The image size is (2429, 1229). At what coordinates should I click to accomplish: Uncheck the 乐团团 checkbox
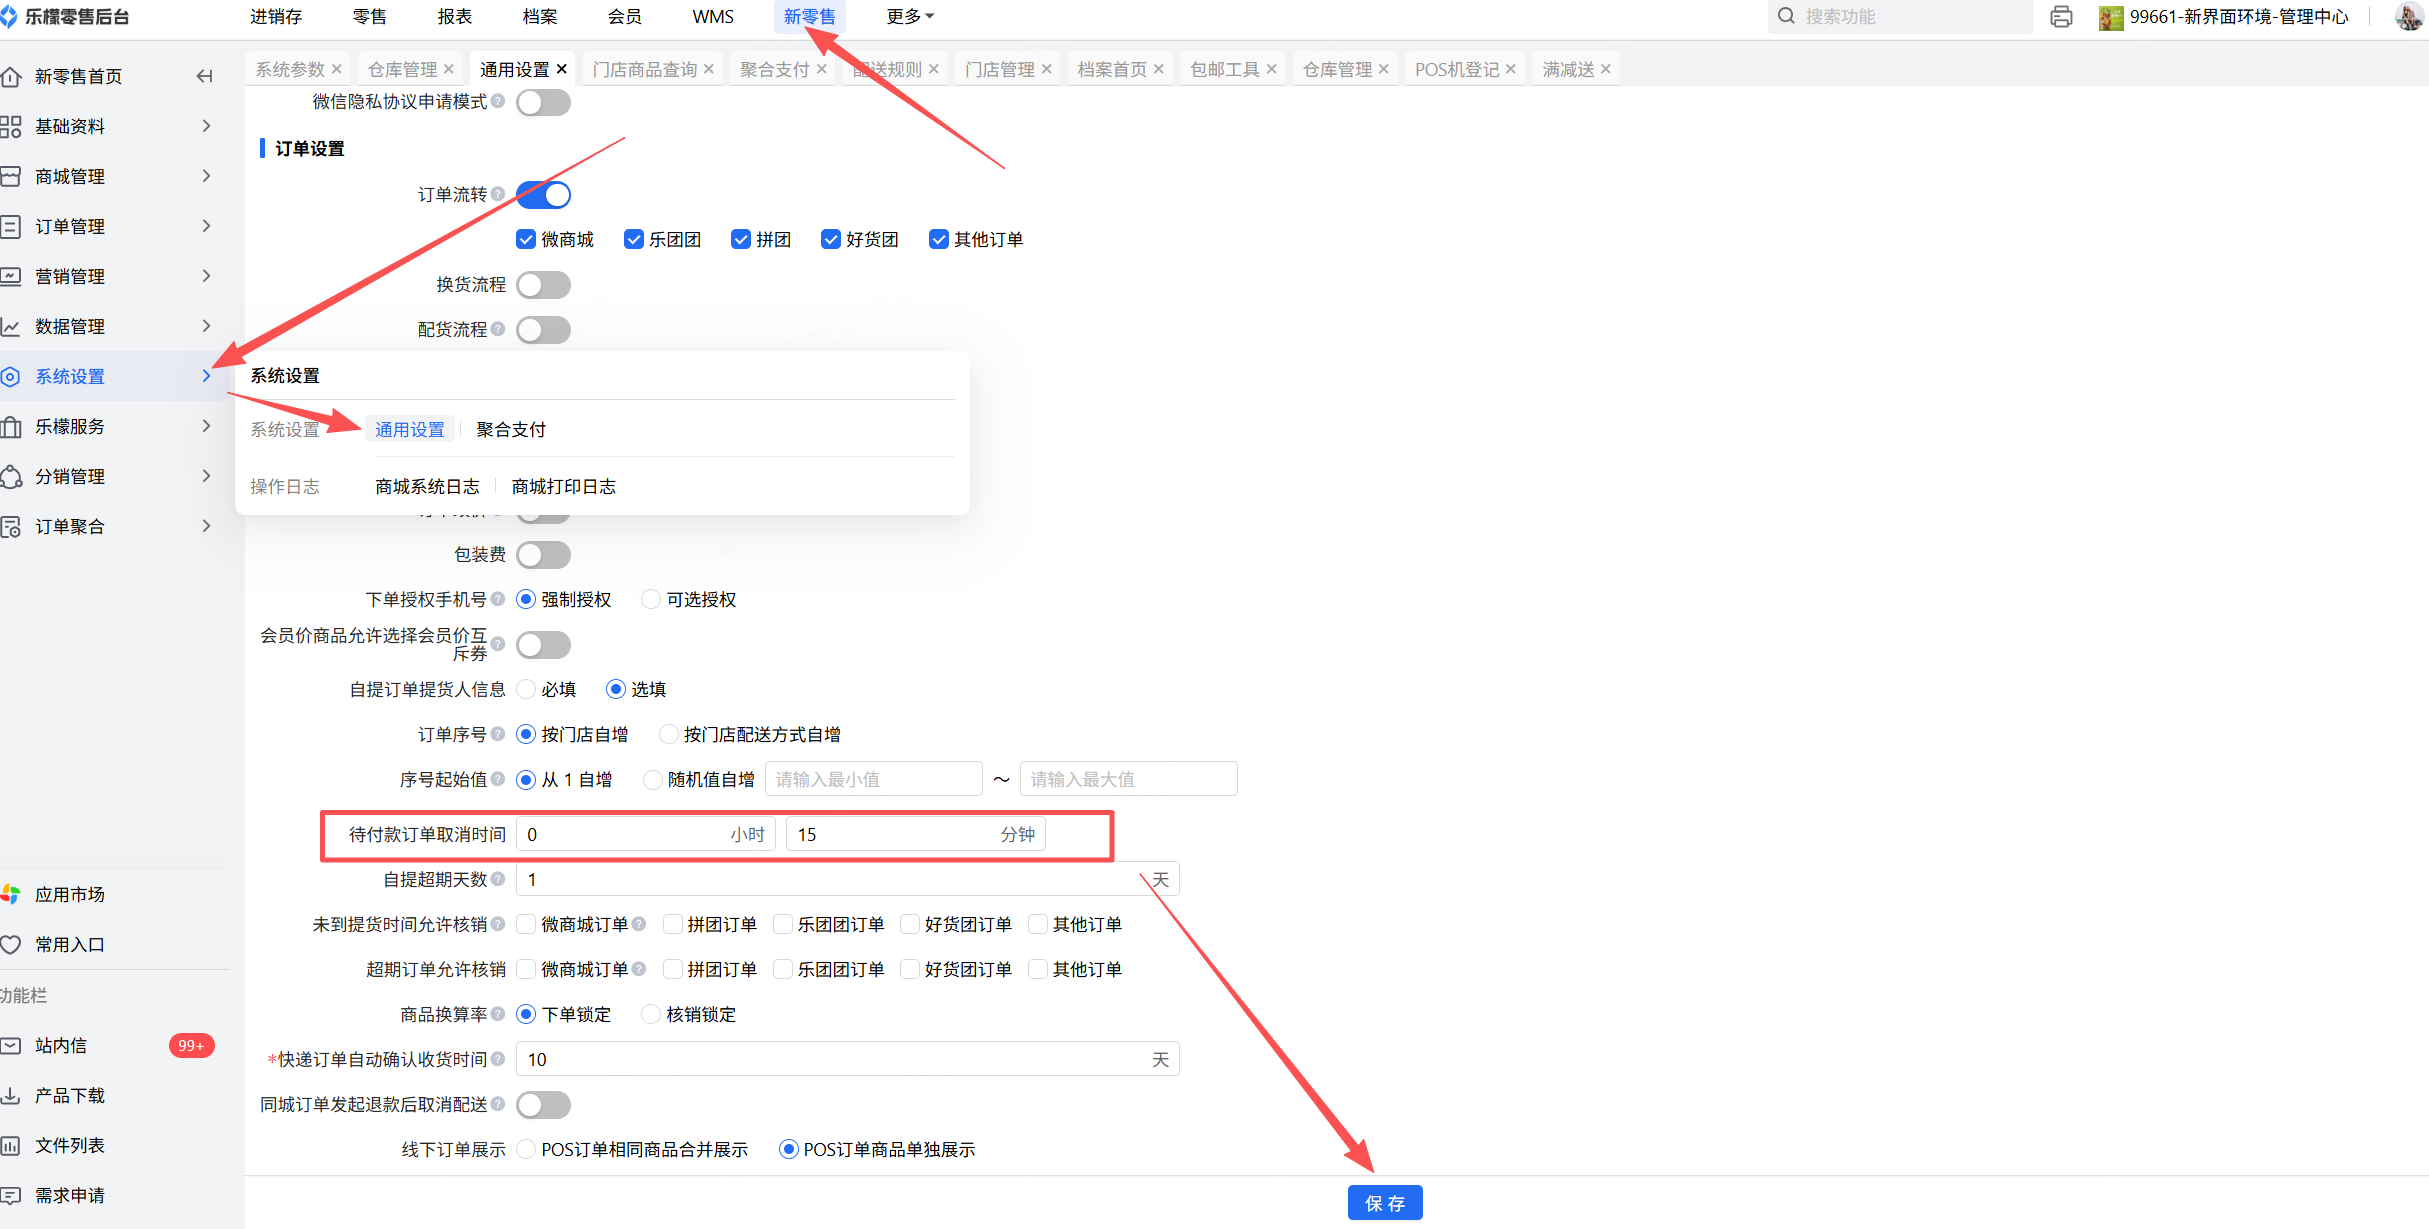pos(633,239)
